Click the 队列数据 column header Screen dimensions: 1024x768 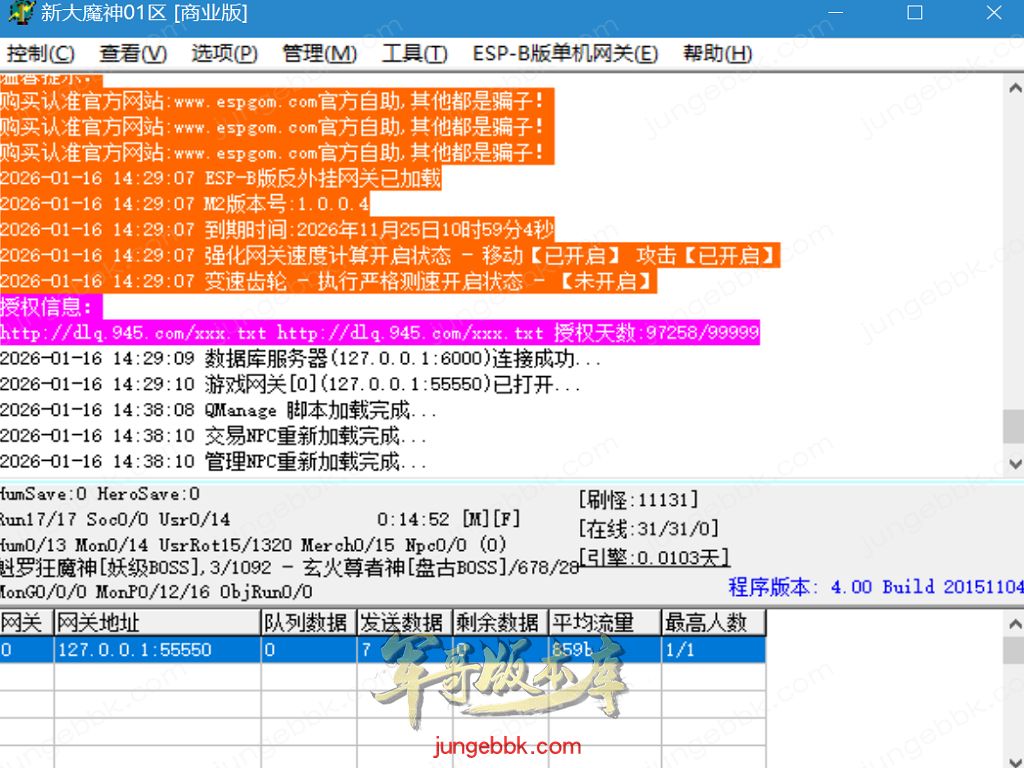pos(308,623)
